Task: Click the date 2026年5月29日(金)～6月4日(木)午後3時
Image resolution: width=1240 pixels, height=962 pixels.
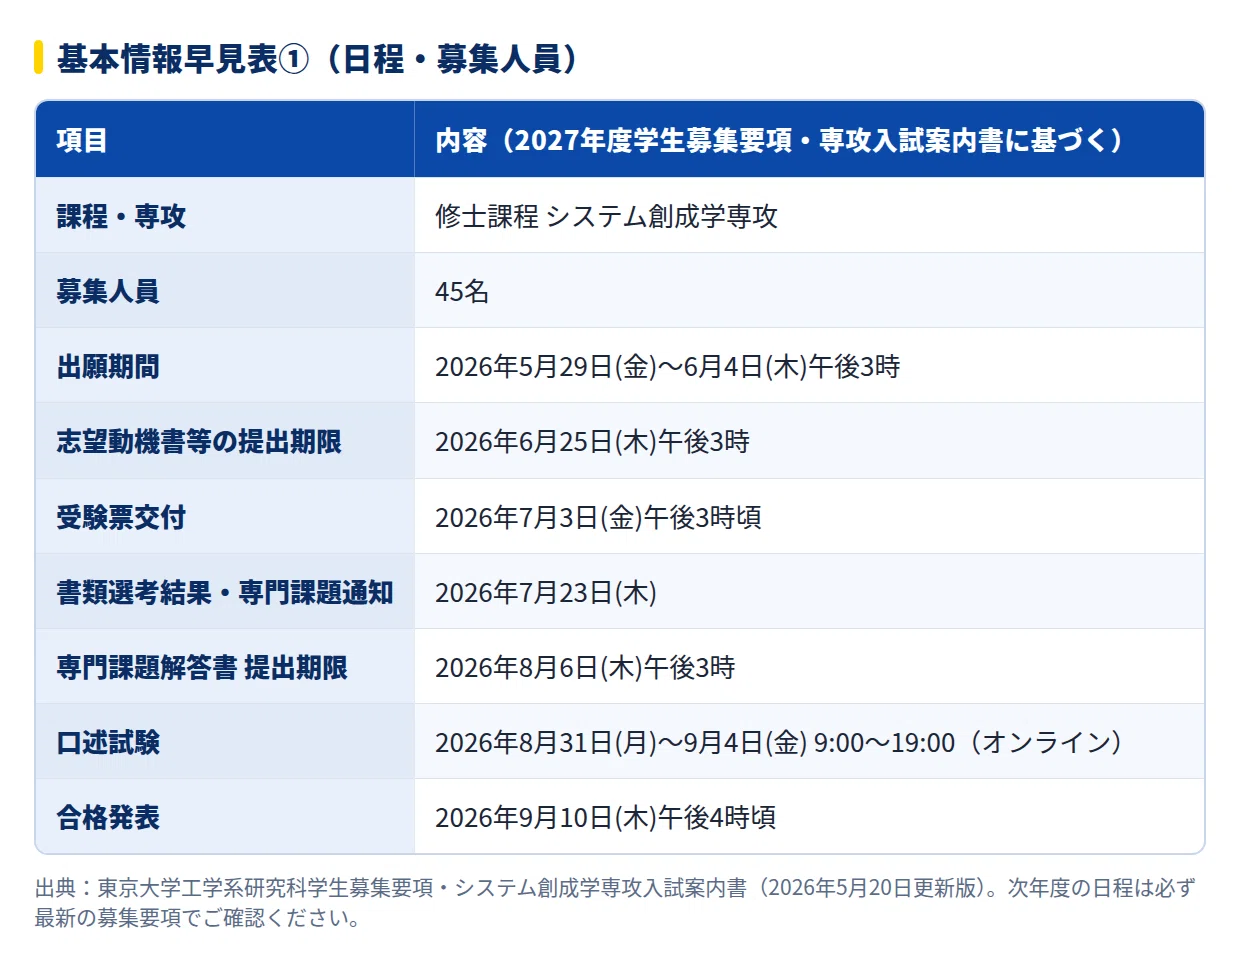Action: (668, 366)
